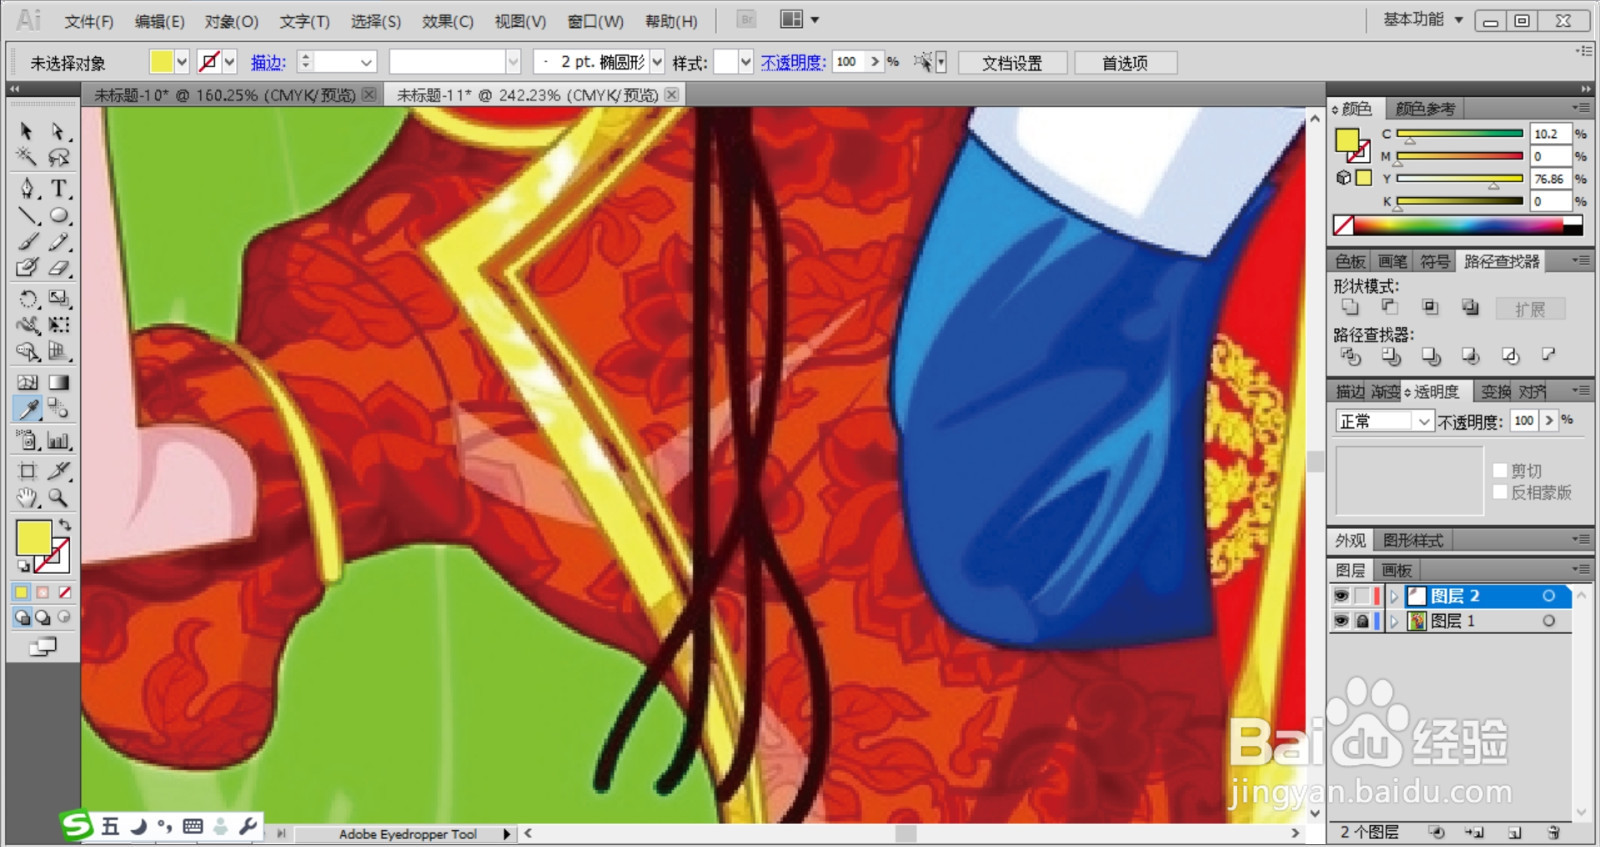Select the Eyedropper tool
Screen dimensions: 1600x847
tap(27, 409)
